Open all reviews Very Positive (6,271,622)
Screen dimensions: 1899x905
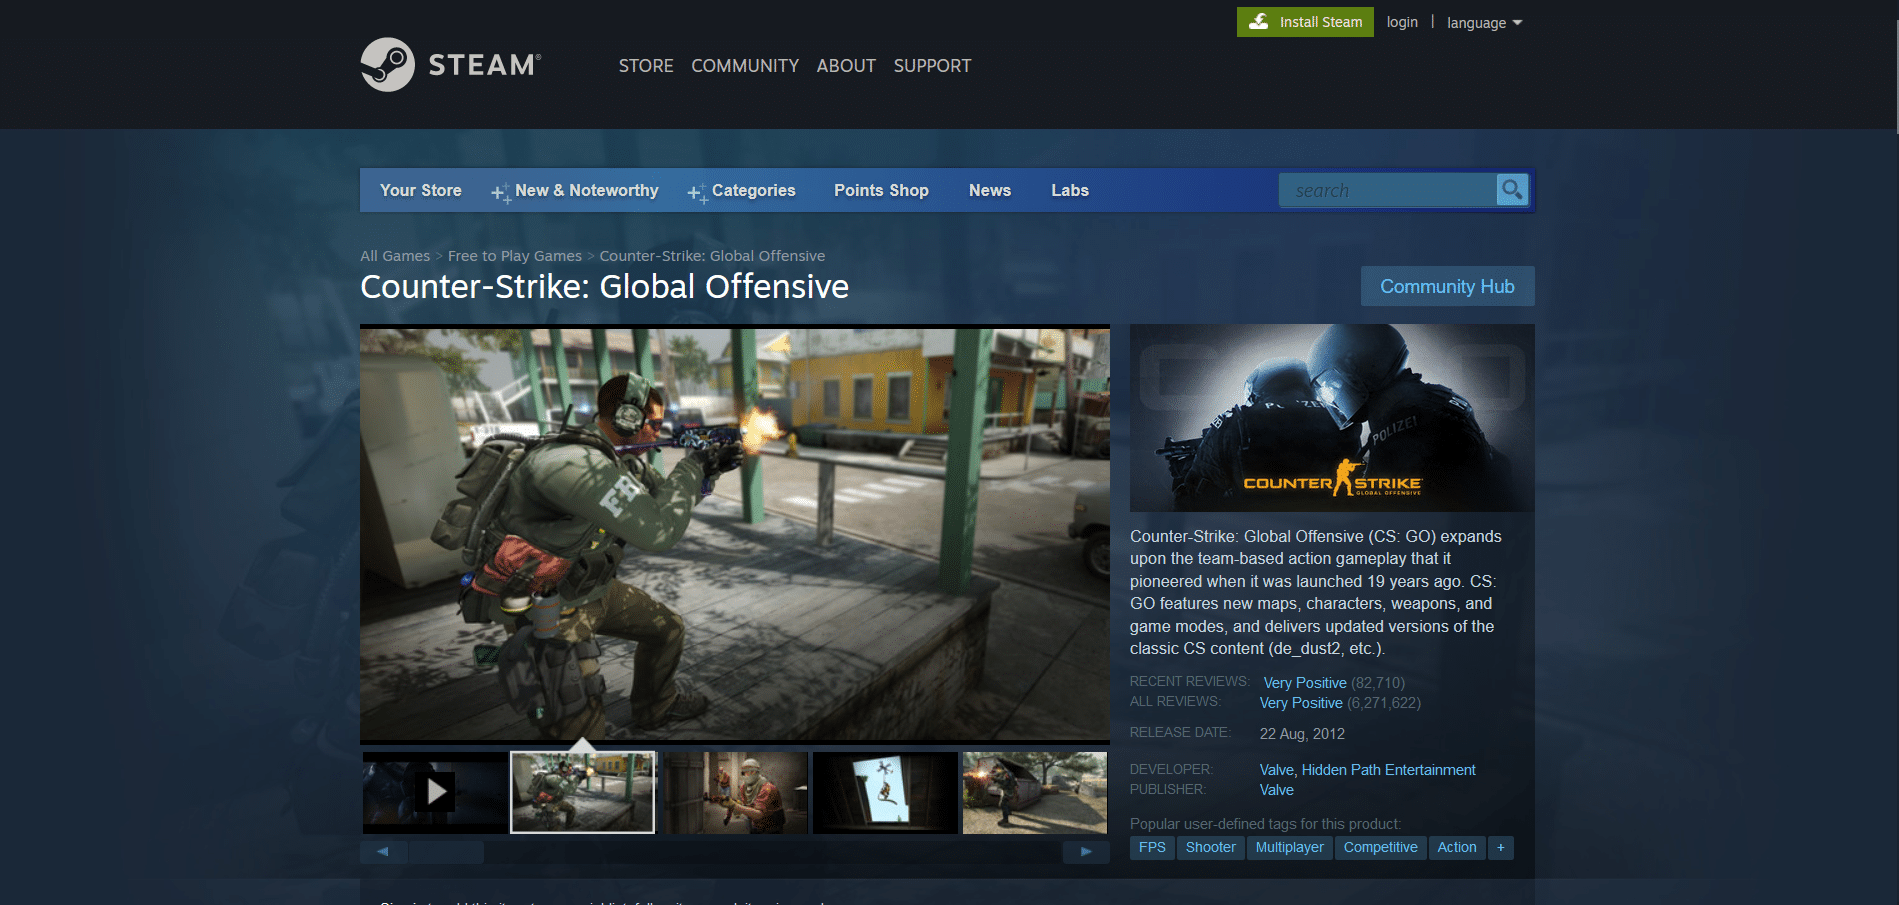[x=1340, y=703]
